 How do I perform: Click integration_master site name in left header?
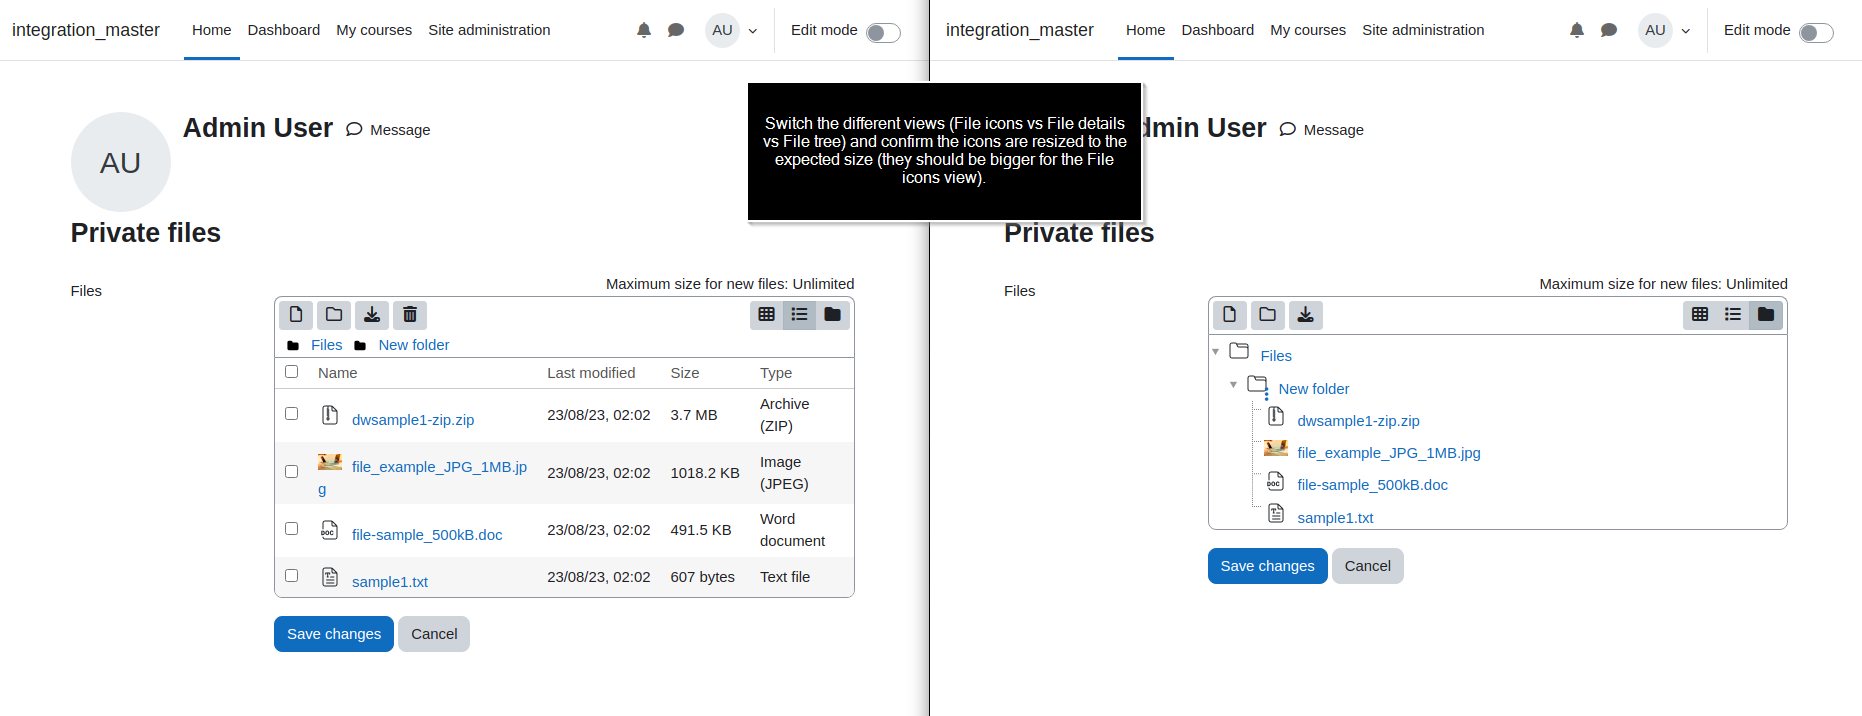coord(86,30)
